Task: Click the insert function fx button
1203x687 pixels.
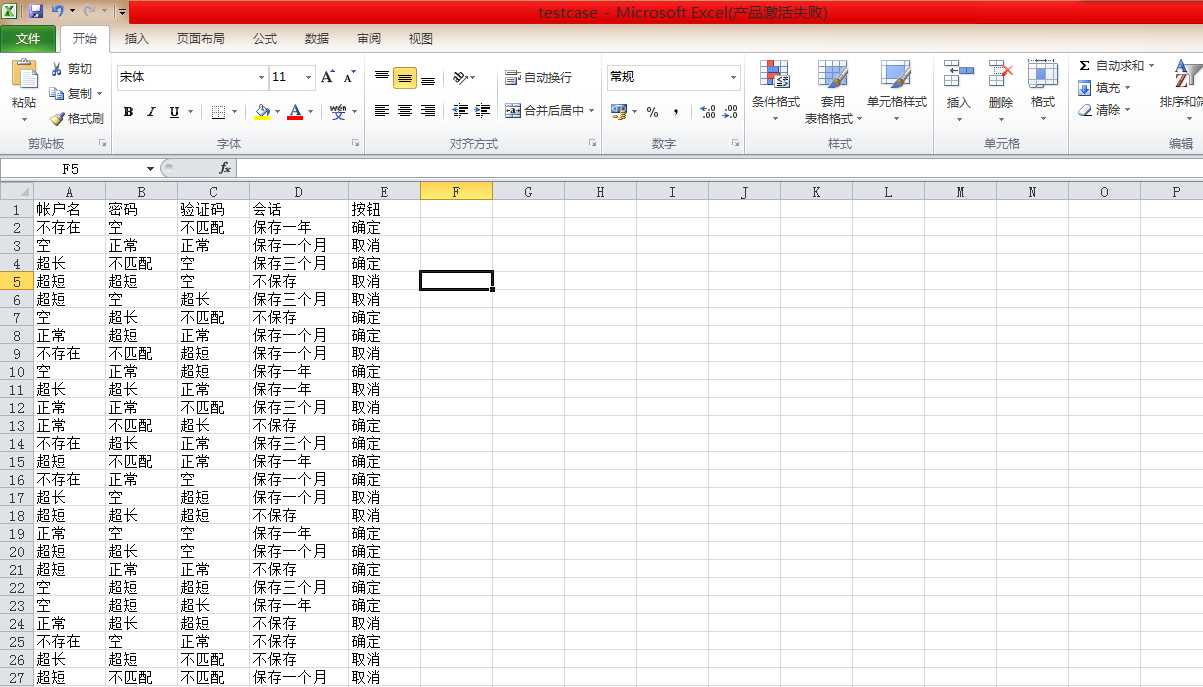Action: click(225, 169)
